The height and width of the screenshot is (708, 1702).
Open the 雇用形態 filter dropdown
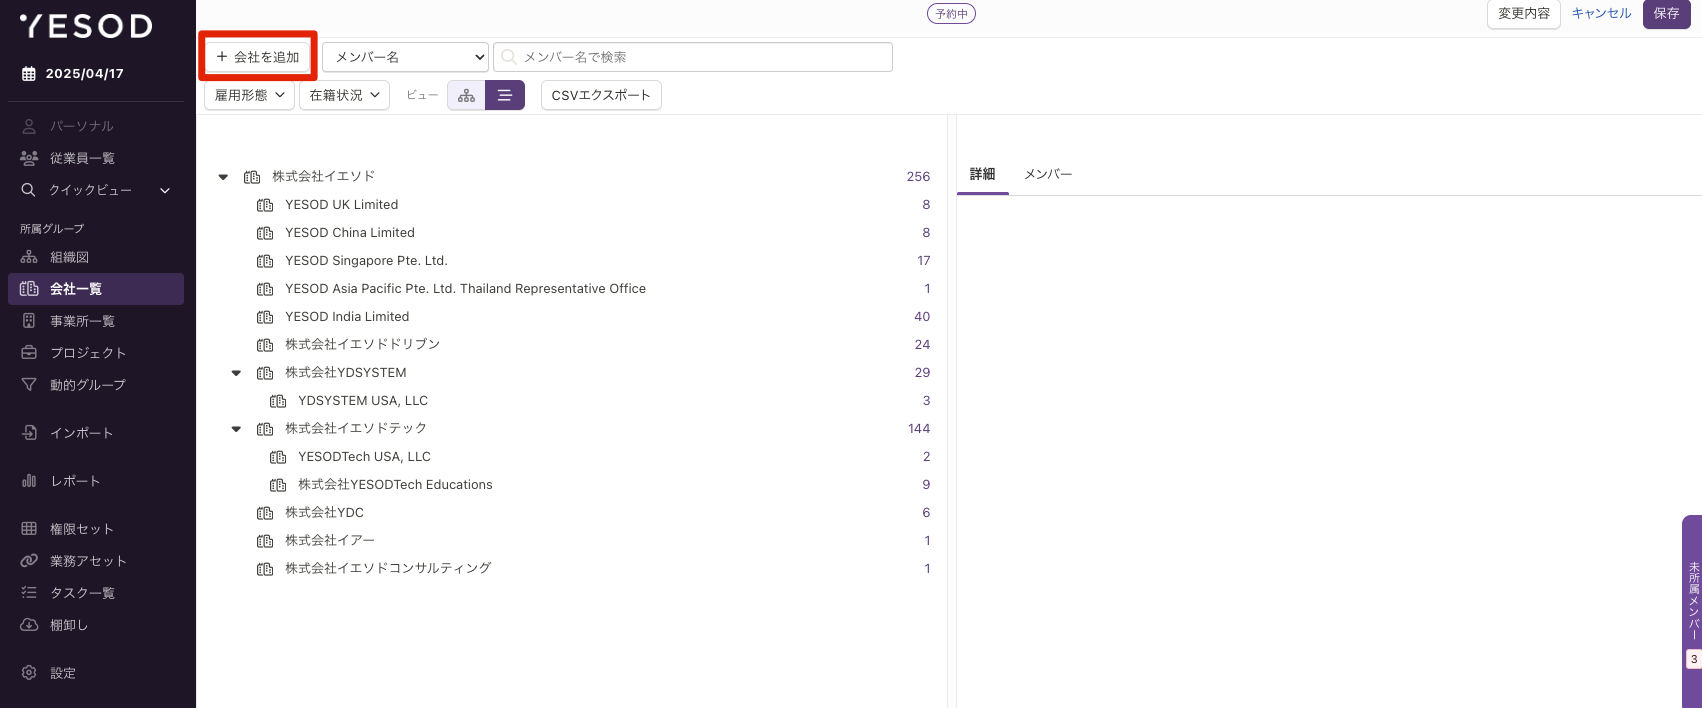(x=249, y=95)
